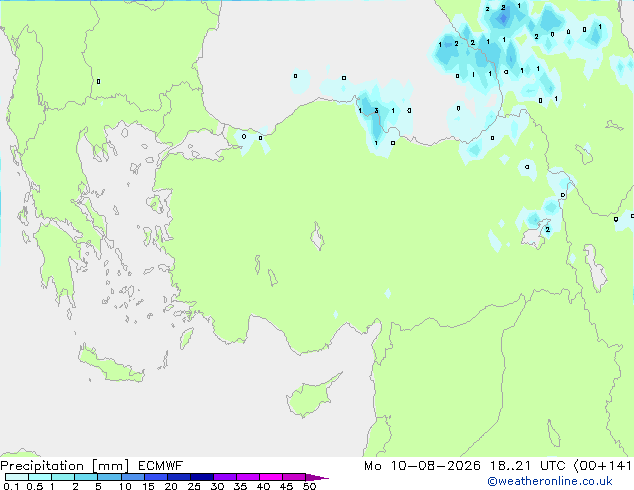The image size is (634, 490).
Task: Click the 10–15 mm legend swatch
Action: 132,477
